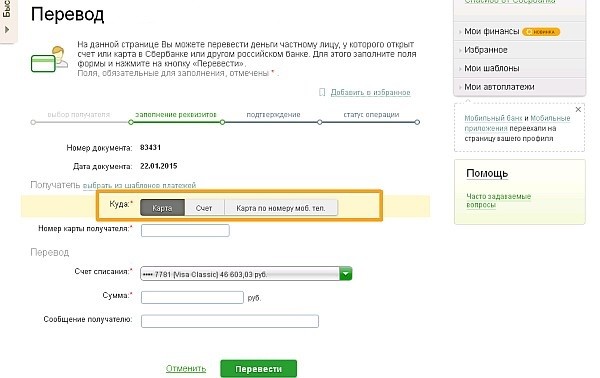The height and width of the screenshot is (378, 600).
Task: Open the Счет списания dropdown
Action: (x=246, y=274)
